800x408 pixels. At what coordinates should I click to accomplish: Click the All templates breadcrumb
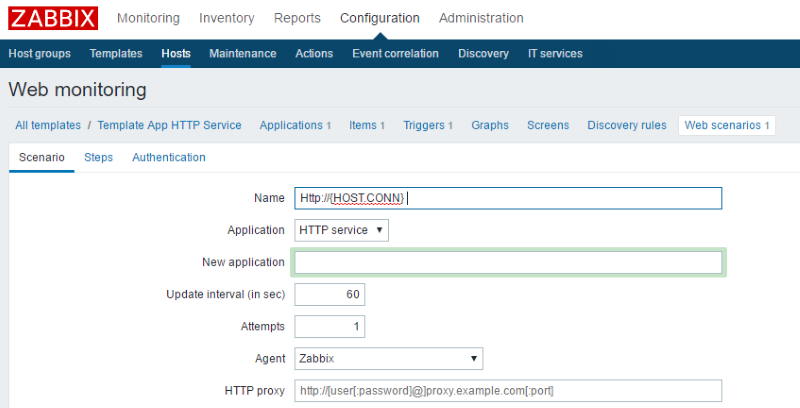coord(48,126)
